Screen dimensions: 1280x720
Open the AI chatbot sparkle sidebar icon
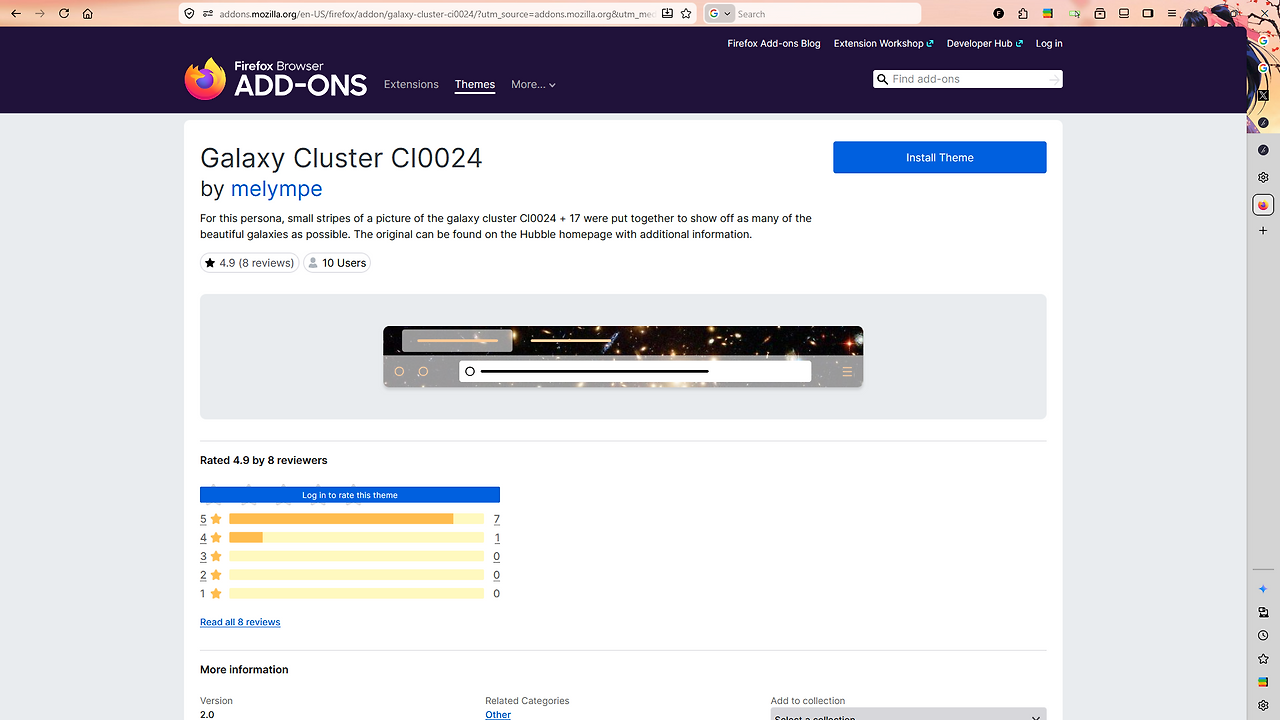coord(1263,589)
